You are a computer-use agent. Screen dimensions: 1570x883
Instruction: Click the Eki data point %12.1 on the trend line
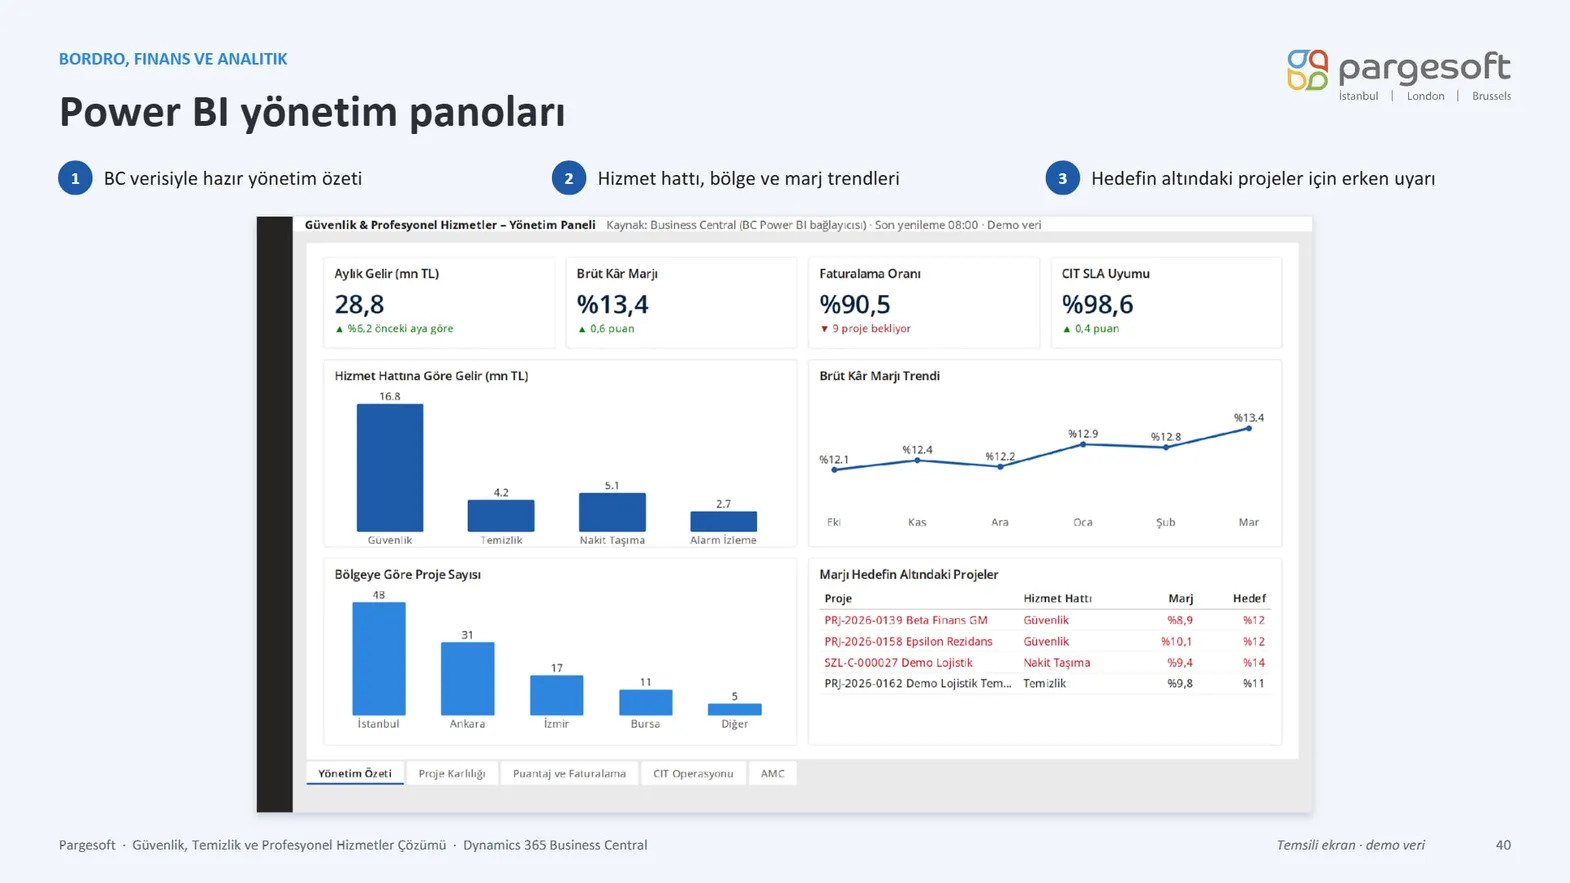click(x=834, y=470)
